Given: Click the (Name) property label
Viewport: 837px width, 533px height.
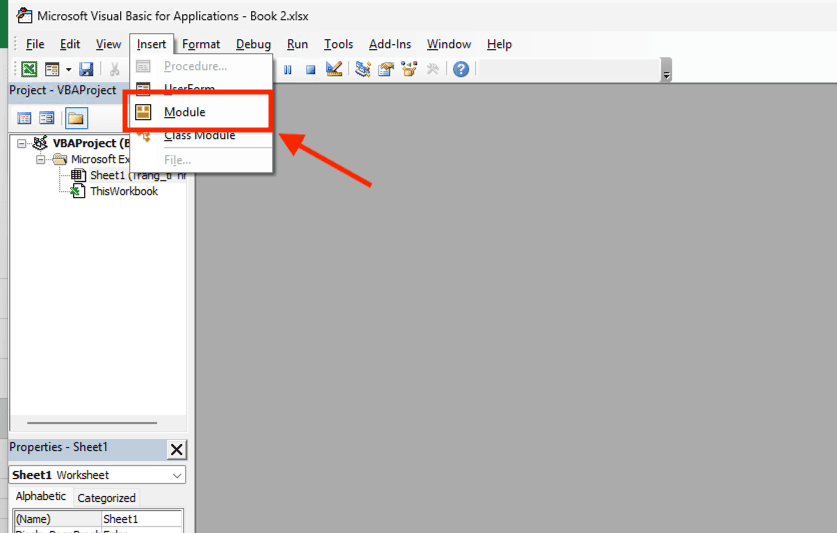Looking at the screenshot, I should pos(58,519).
